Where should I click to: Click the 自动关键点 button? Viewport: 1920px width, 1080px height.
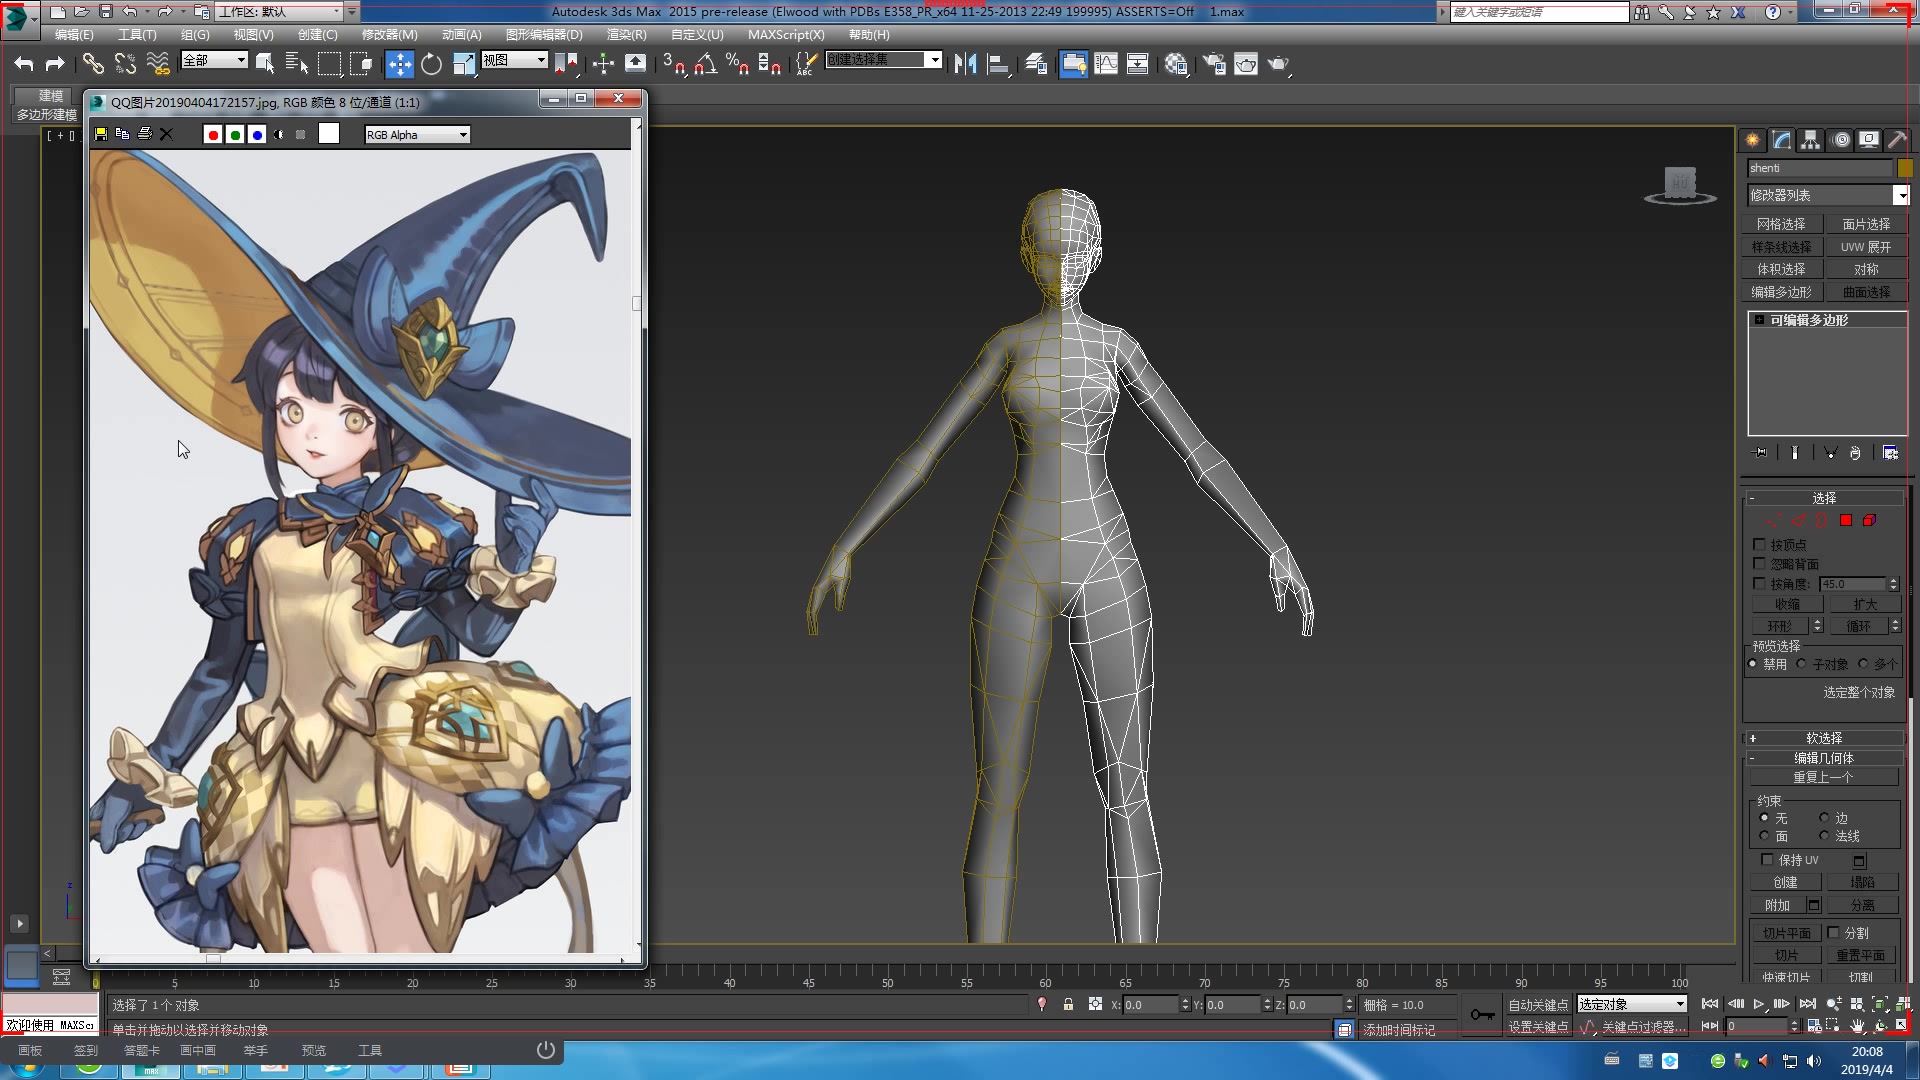click(x=1538, y=1005)
